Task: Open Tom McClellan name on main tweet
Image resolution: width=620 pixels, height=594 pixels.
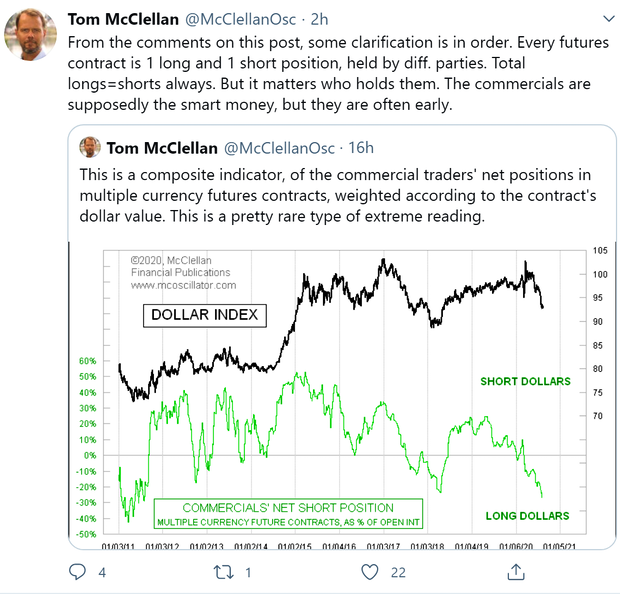Action: point(123,19)
